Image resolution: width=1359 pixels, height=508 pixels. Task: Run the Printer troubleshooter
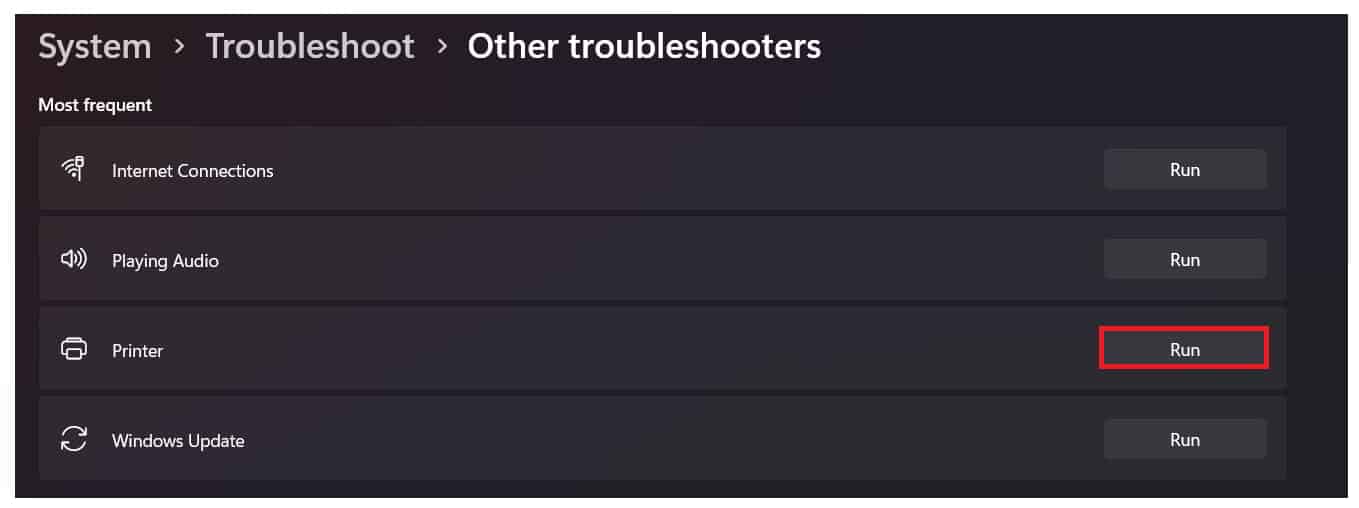1184,350
